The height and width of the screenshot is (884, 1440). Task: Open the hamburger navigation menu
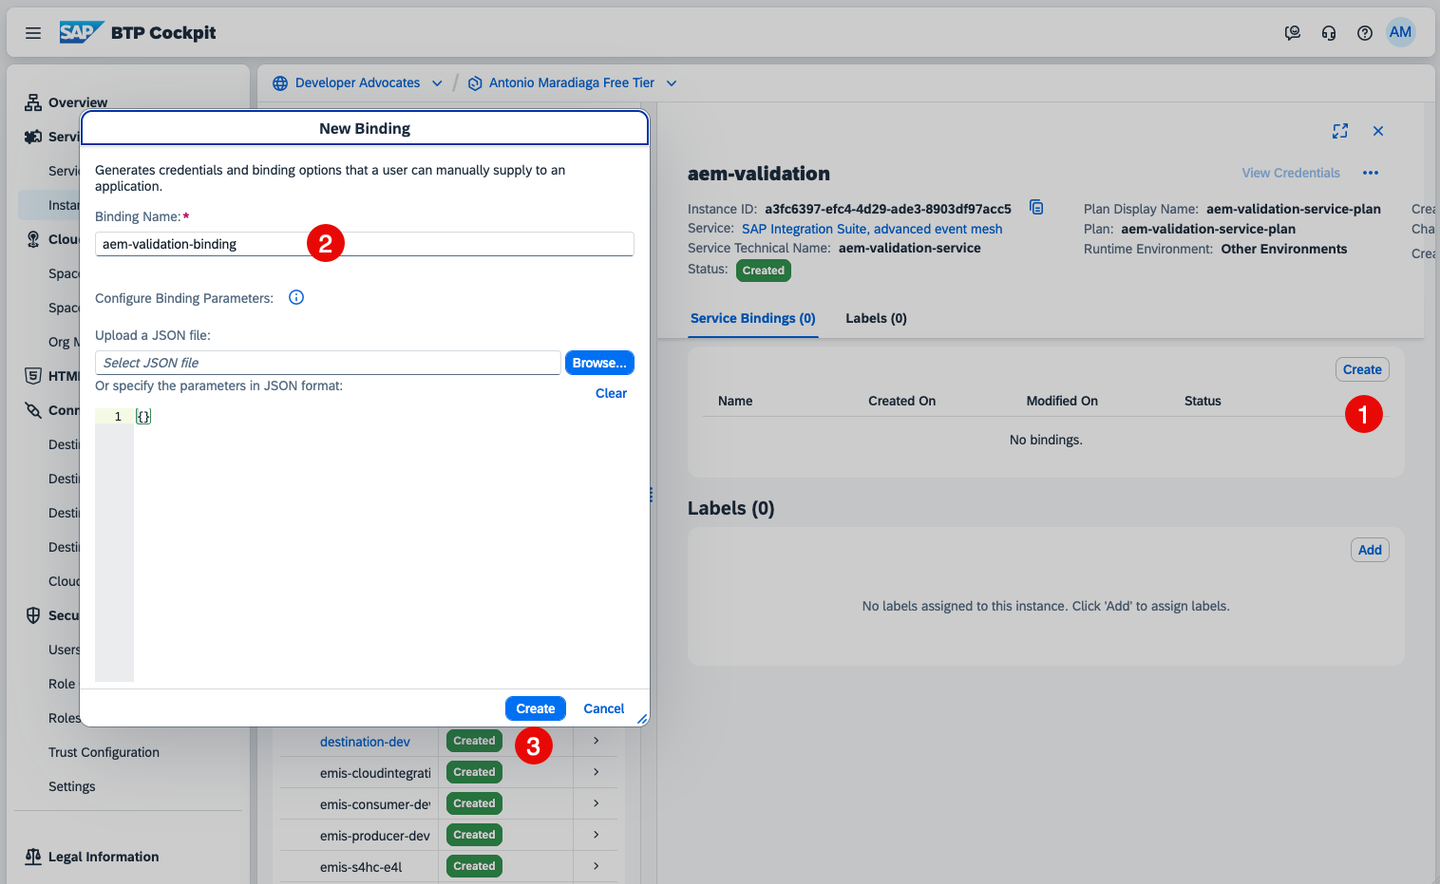click(x=33, y=33)
